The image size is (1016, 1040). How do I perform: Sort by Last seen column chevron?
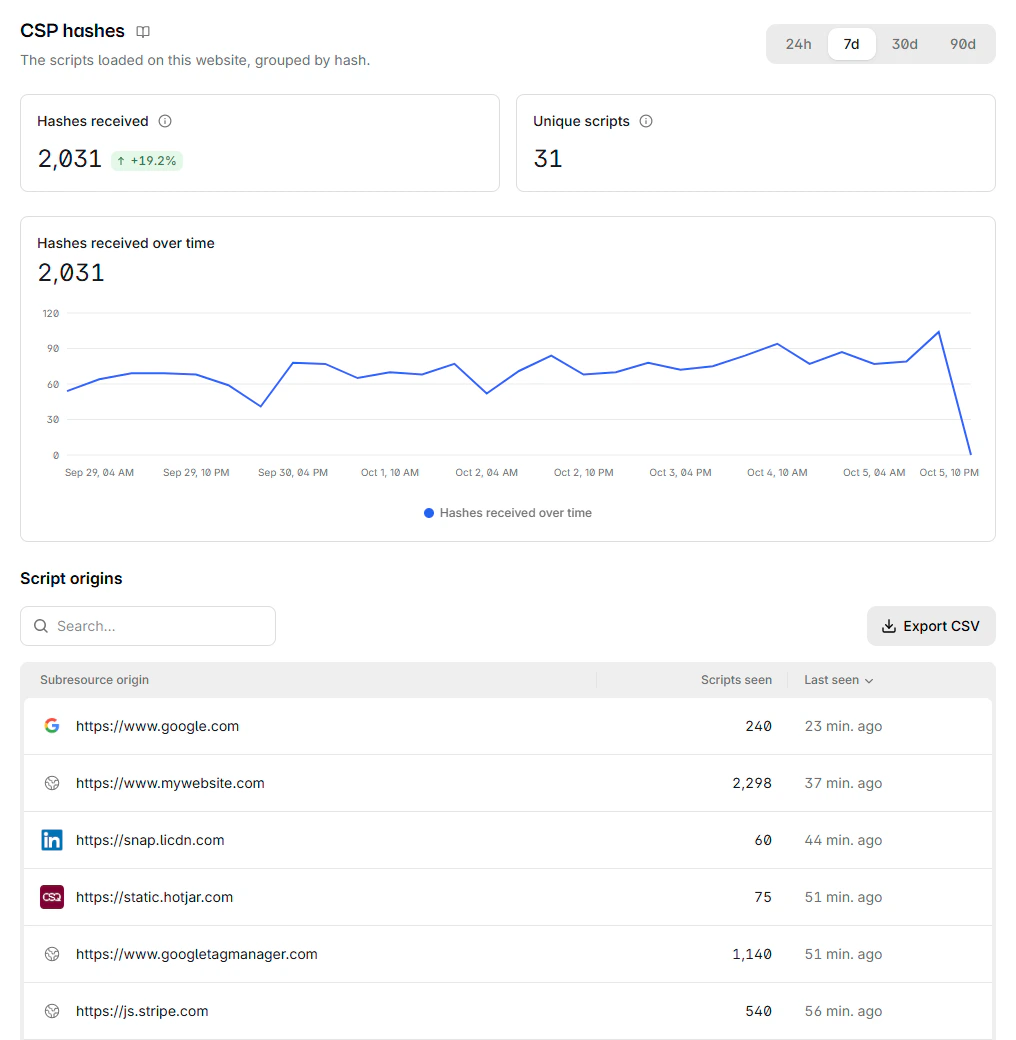tap(869, 681)
